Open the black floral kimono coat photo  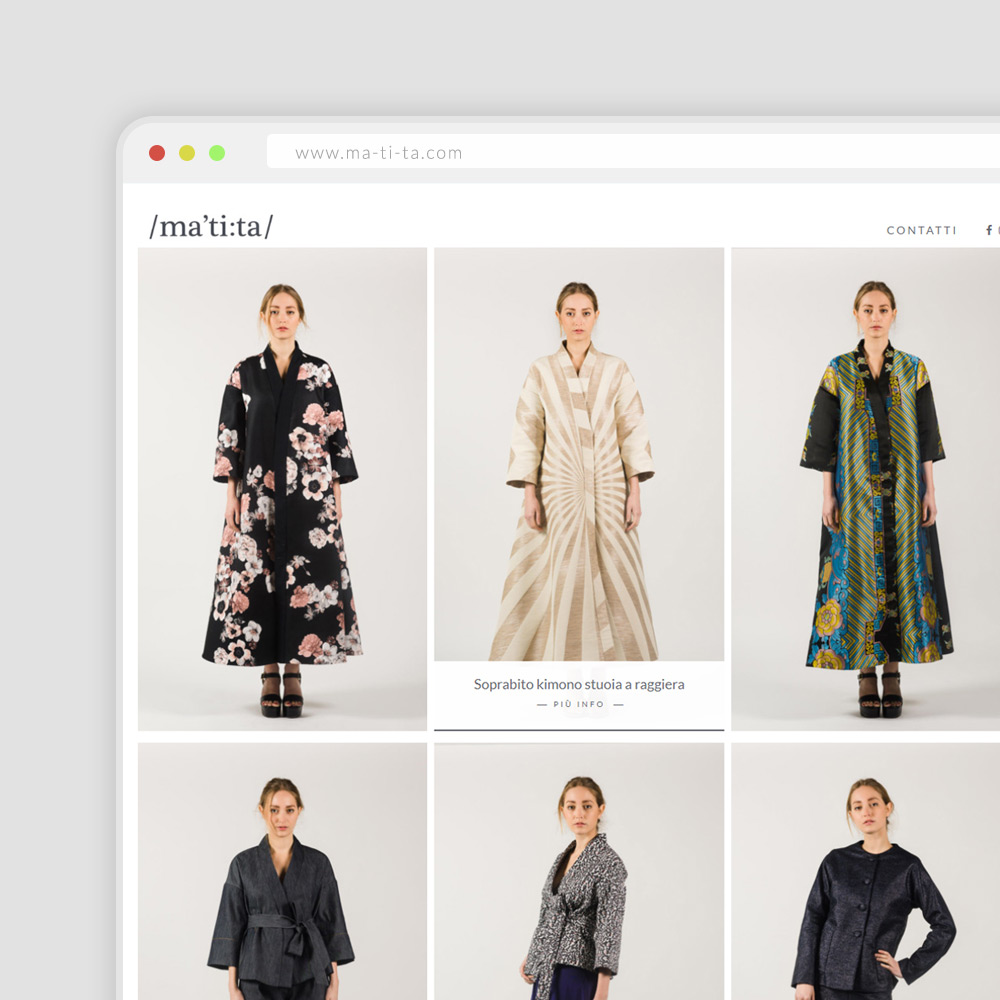(x=283, y=489)
